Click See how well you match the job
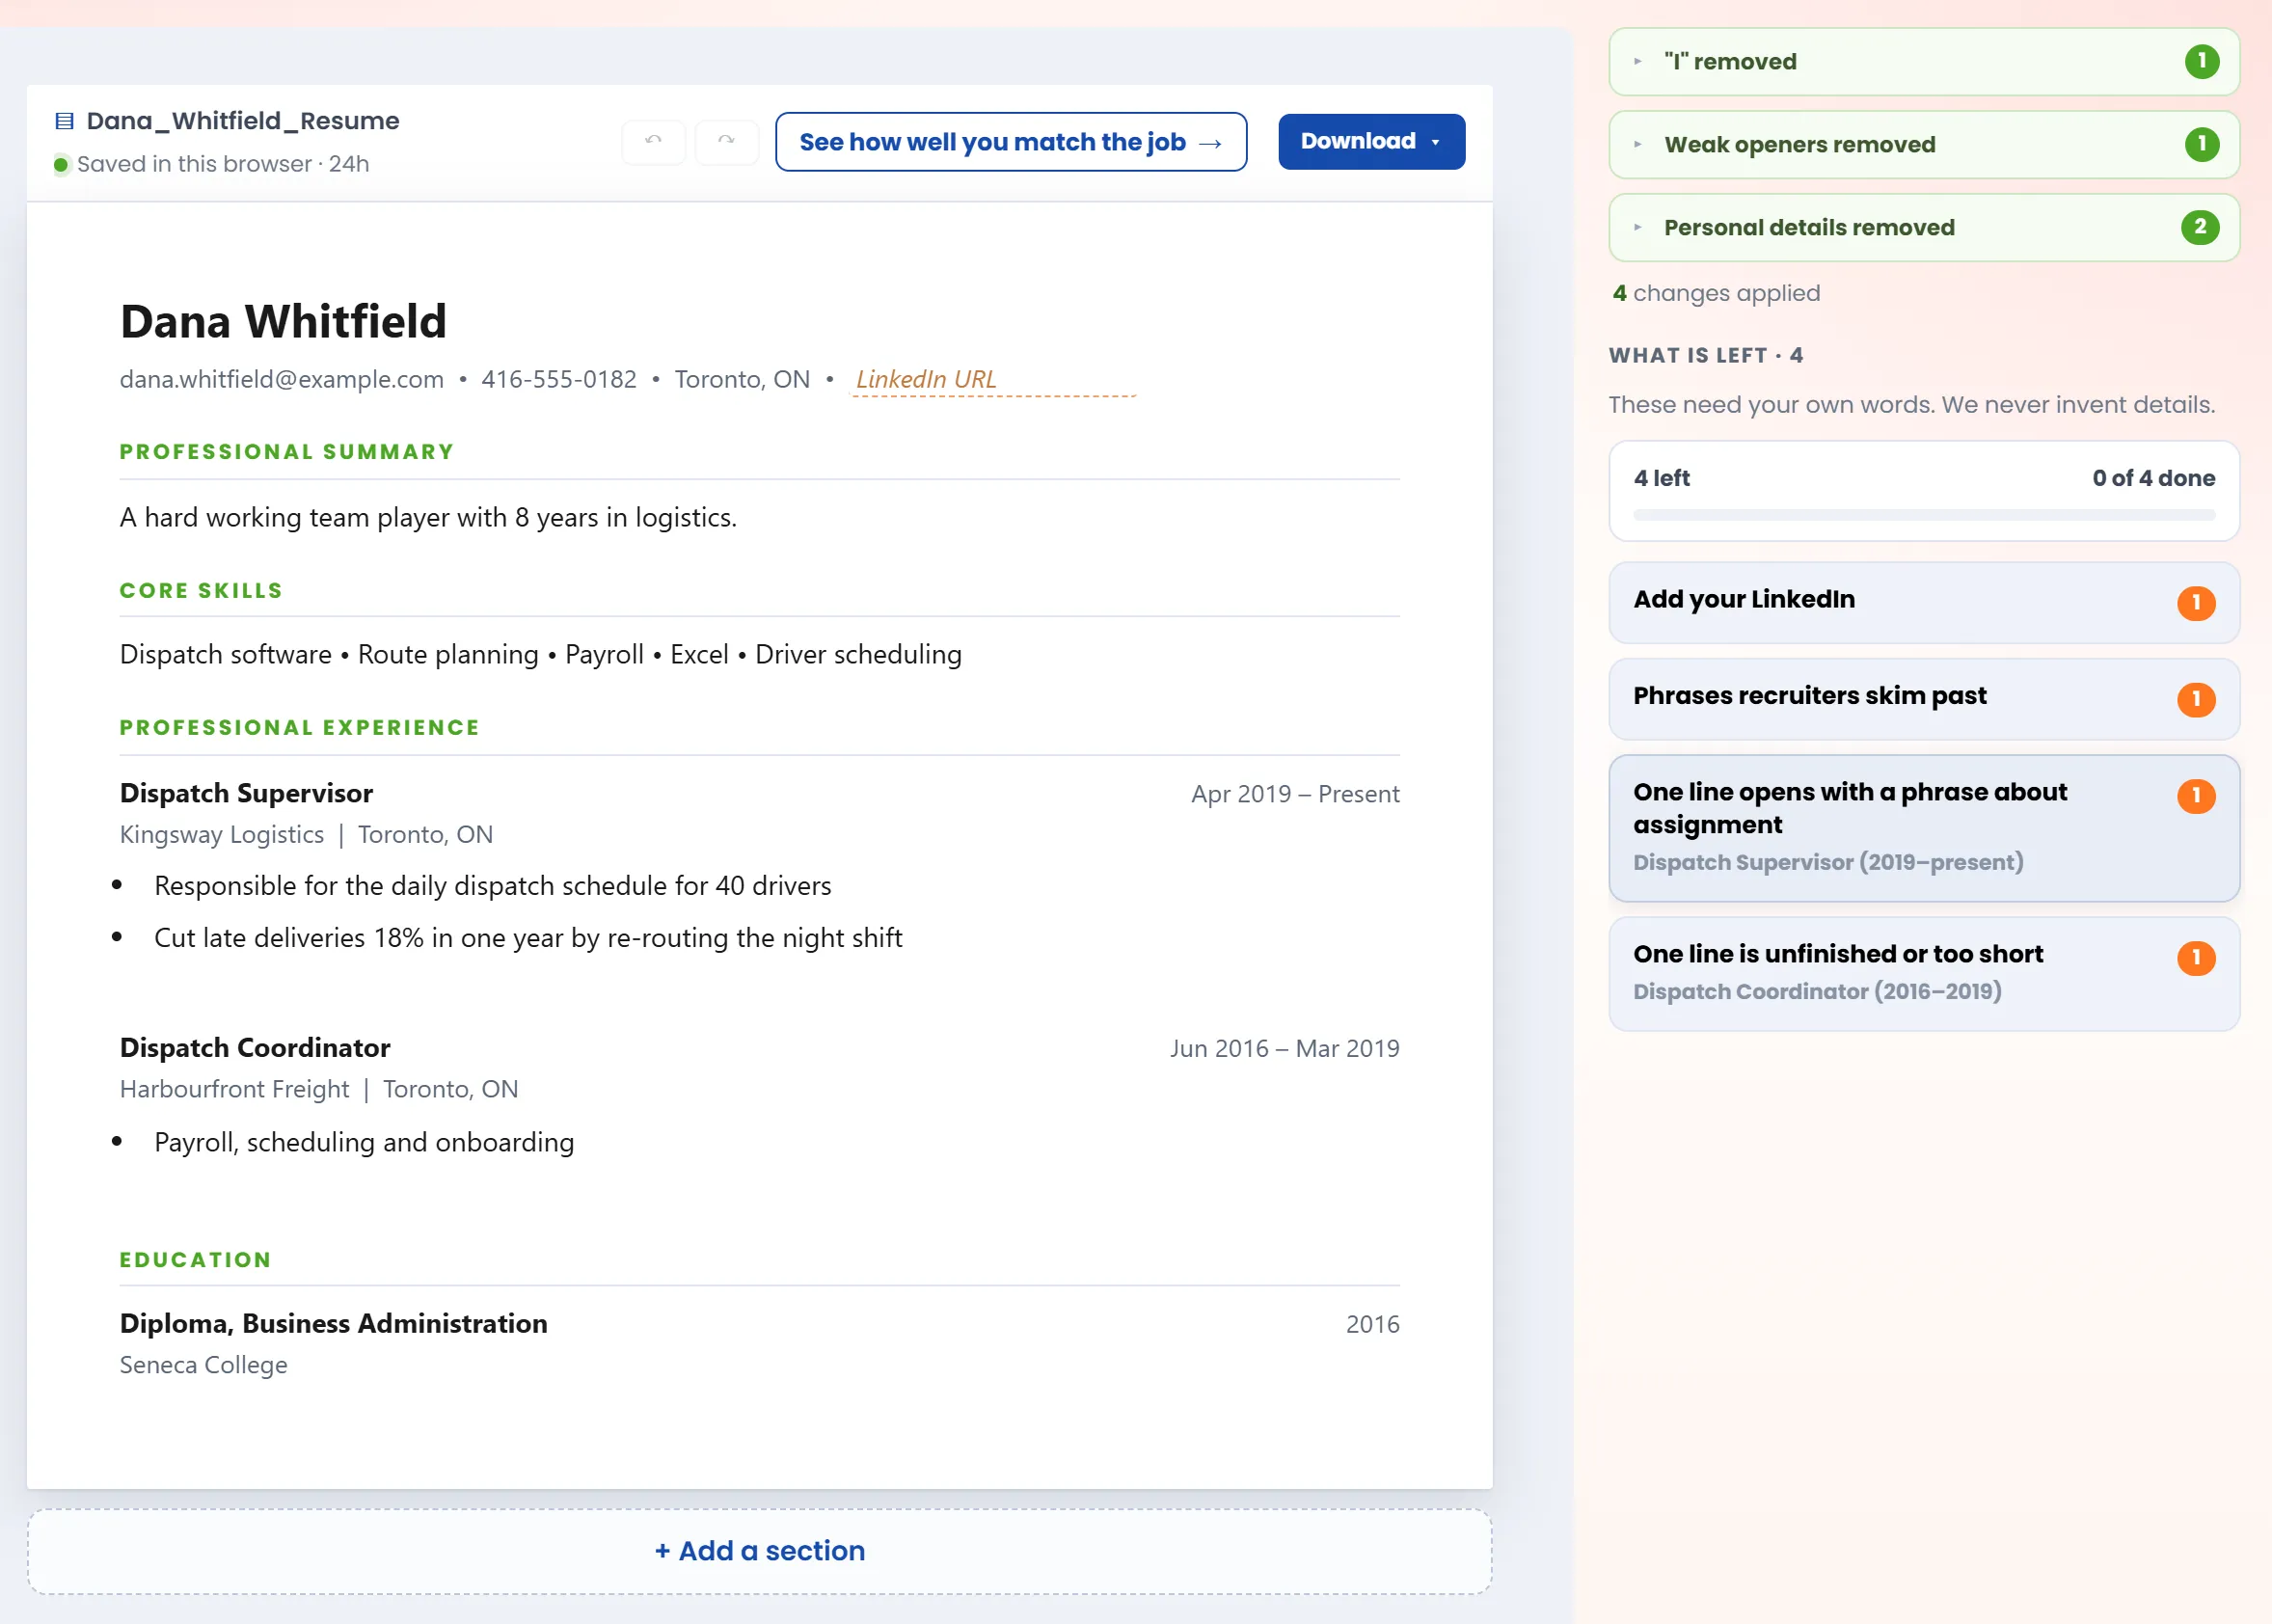 [x=1010, y=142]
